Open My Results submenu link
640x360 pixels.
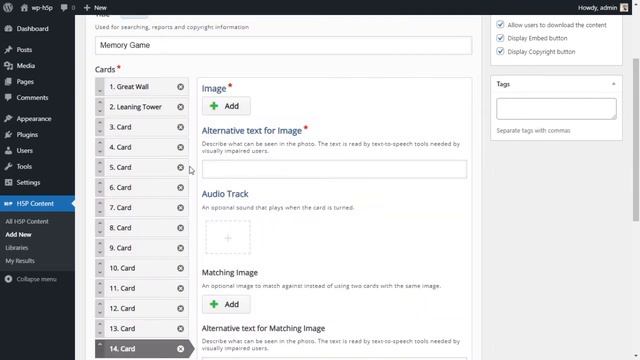pos(20,261)
